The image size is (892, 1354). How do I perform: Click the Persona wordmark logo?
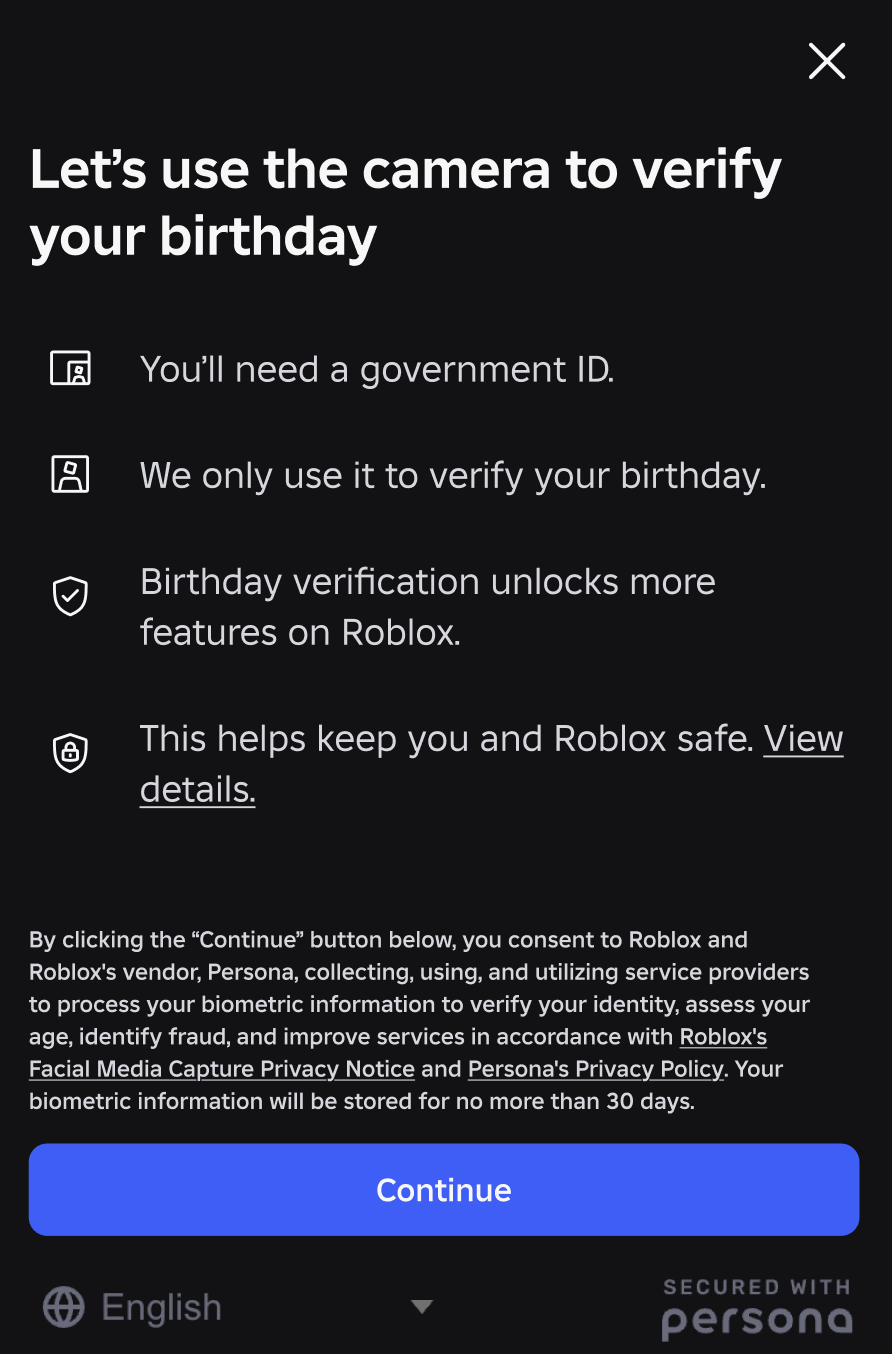pyautogui.click(x=757, y=1322)
